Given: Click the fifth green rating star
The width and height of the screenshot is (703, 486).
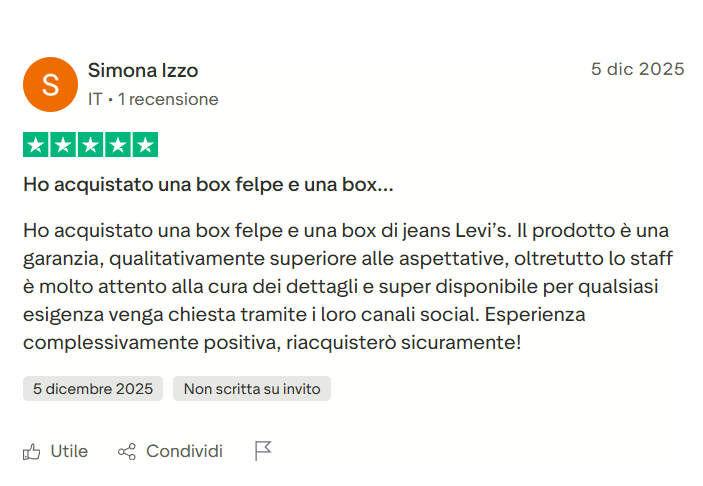Looking at the screenshot, I should 144,145.
